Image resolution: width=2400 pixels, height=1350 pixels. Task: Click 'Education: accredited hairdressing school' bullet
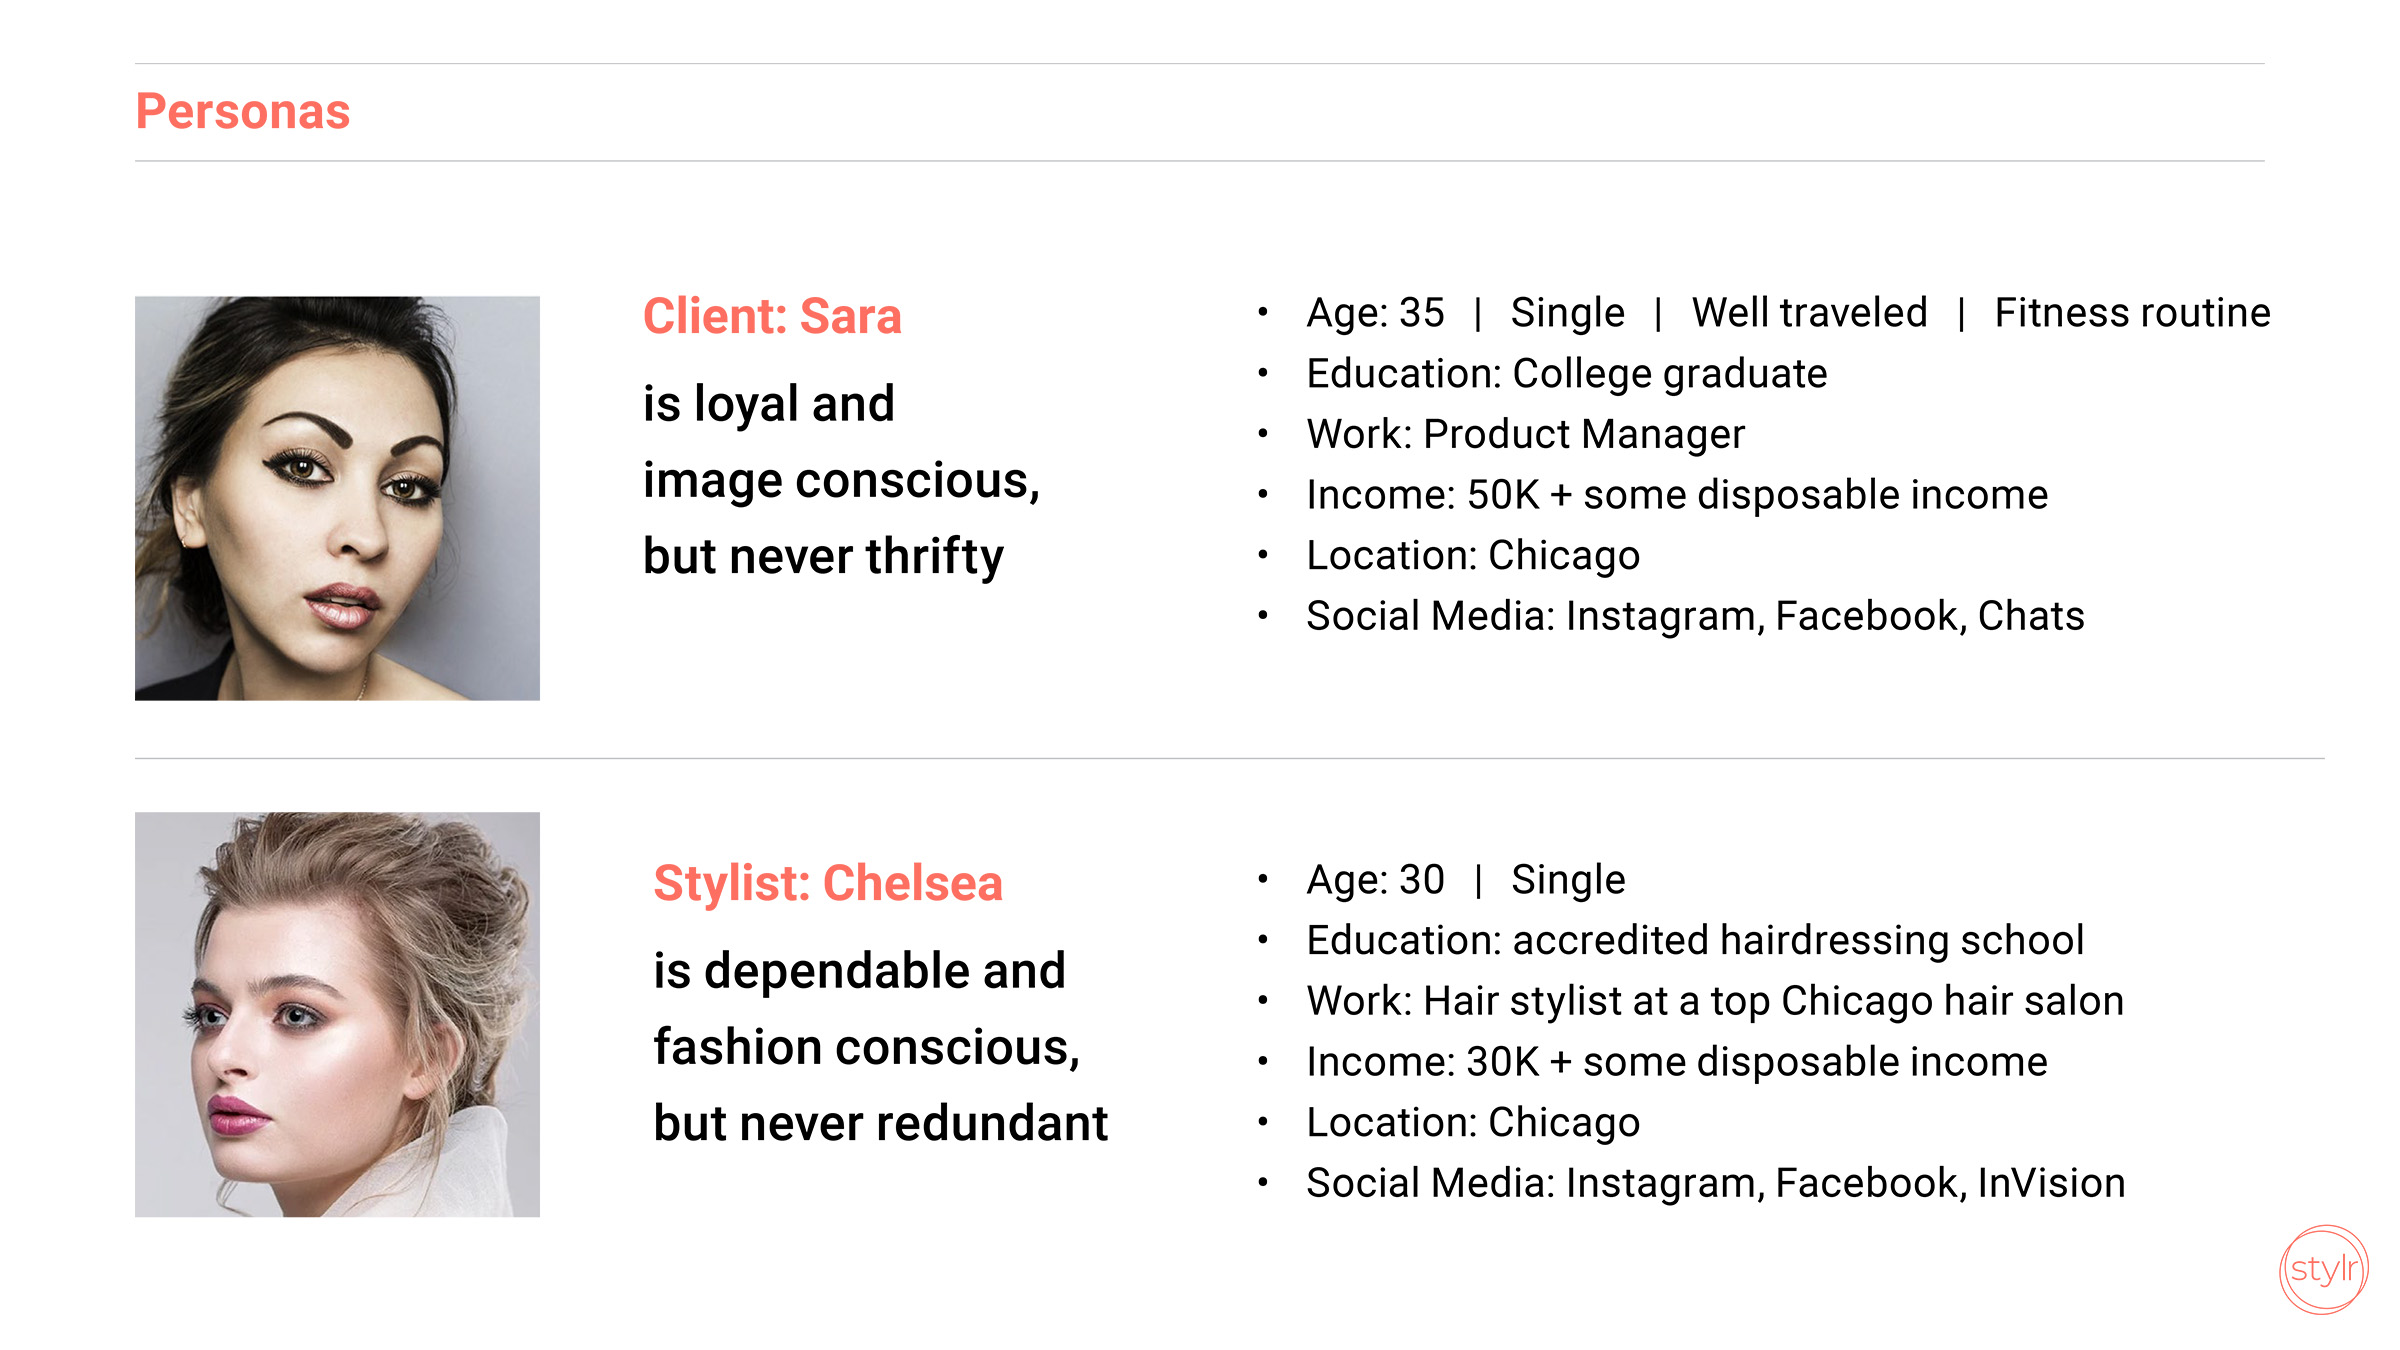click(x=1695, y=941)
